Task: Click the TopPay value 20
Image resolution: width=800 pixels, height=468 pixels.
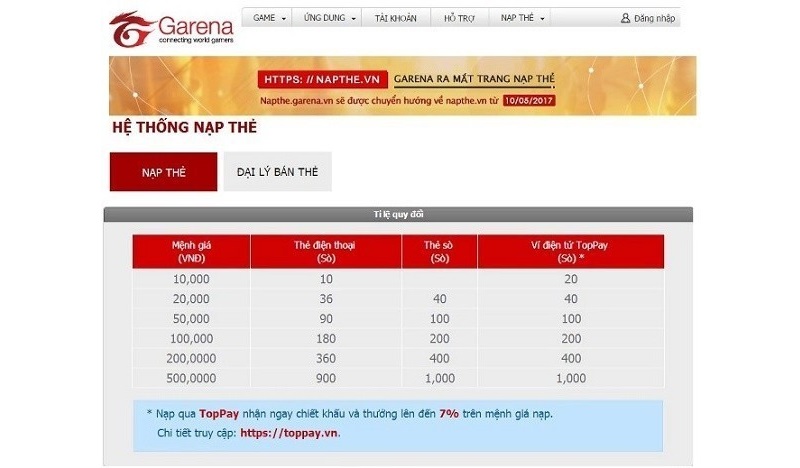Action: click(x=571, y=279)
